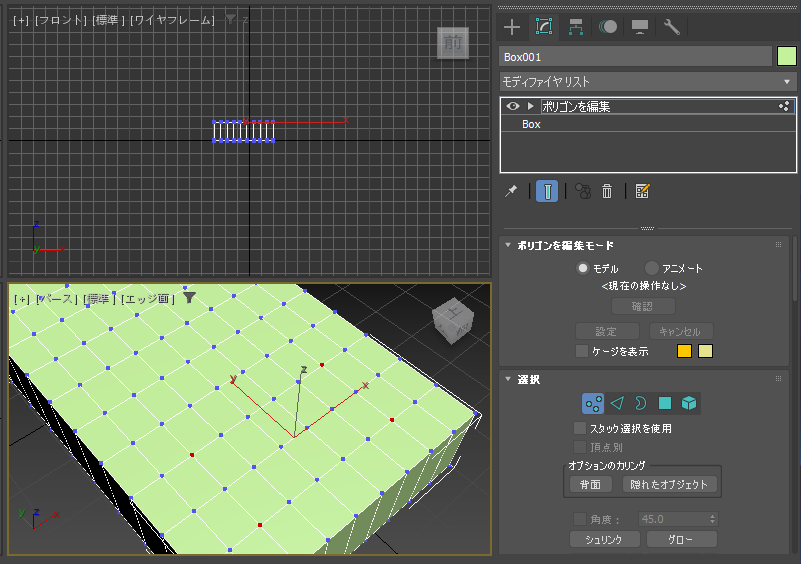
Task: Click the ViewCube in perspective viewport
Action: 453,323
